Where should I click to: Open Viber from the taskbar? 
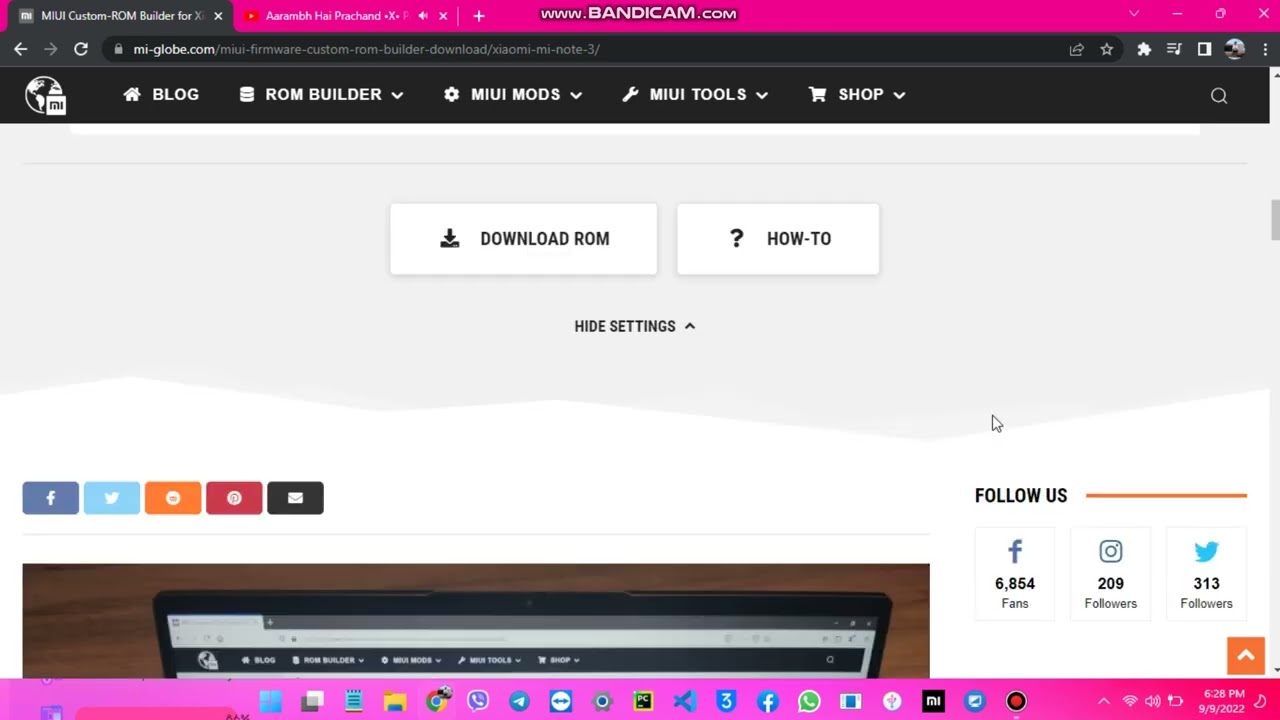[478, 702]
